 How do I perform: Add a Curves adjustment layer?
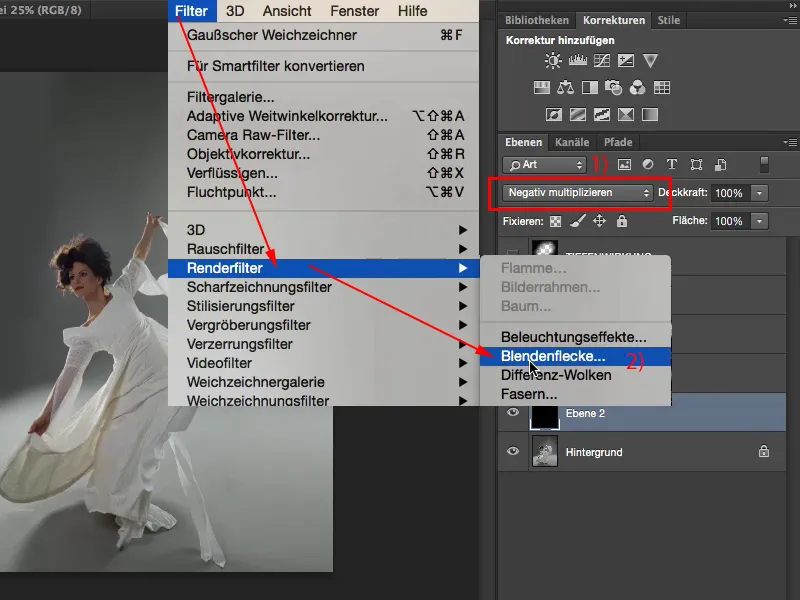pos(602,61)
